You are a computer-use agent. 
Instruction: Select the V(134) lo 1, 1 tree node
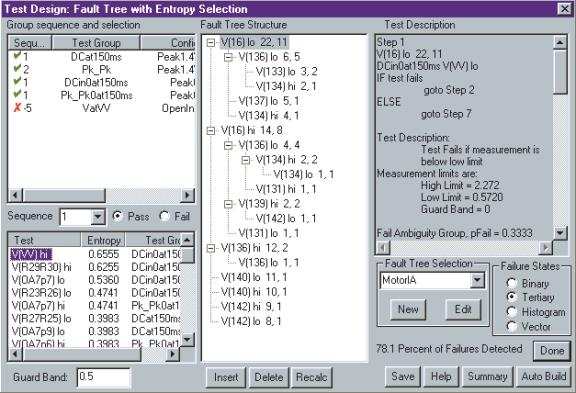click(303, 174)
